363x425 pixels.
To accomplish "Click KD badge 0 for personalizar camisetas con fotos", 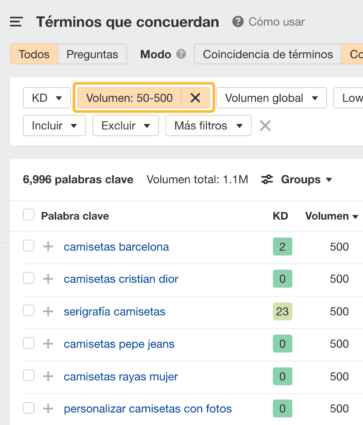I will pos(282,408).
